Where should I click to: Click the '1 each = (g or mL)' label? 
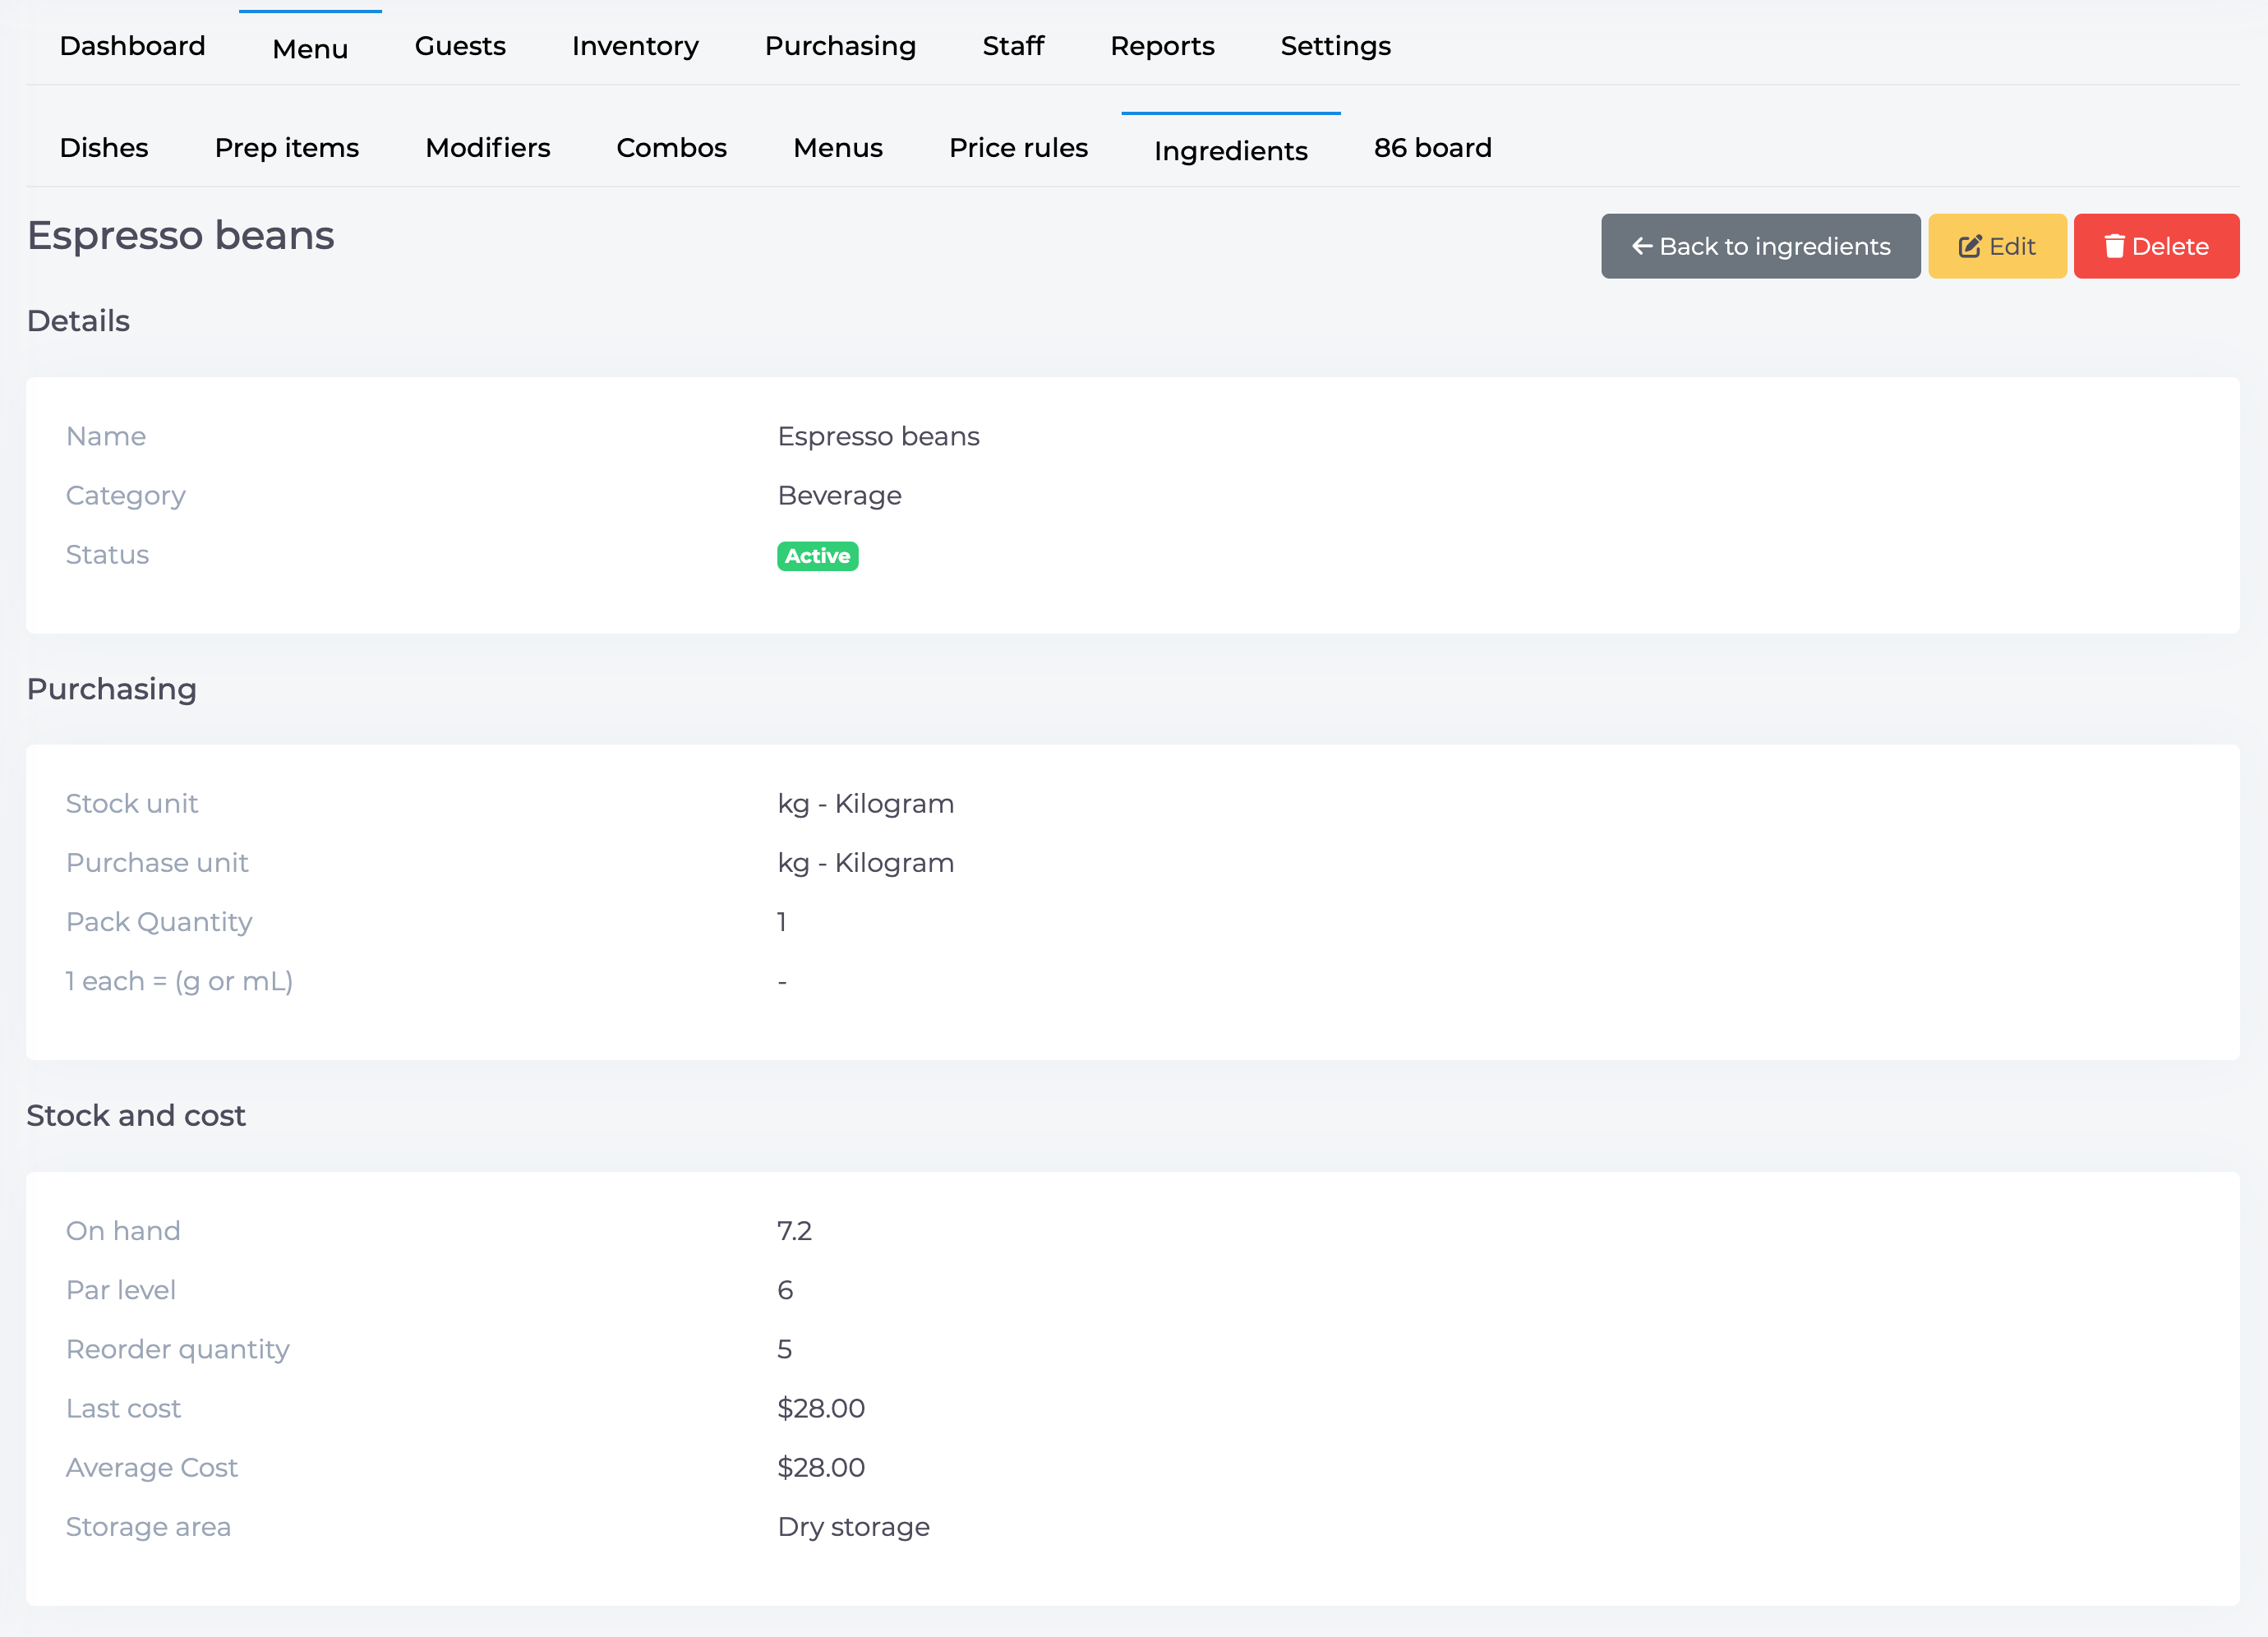click(x=179, y=982)
